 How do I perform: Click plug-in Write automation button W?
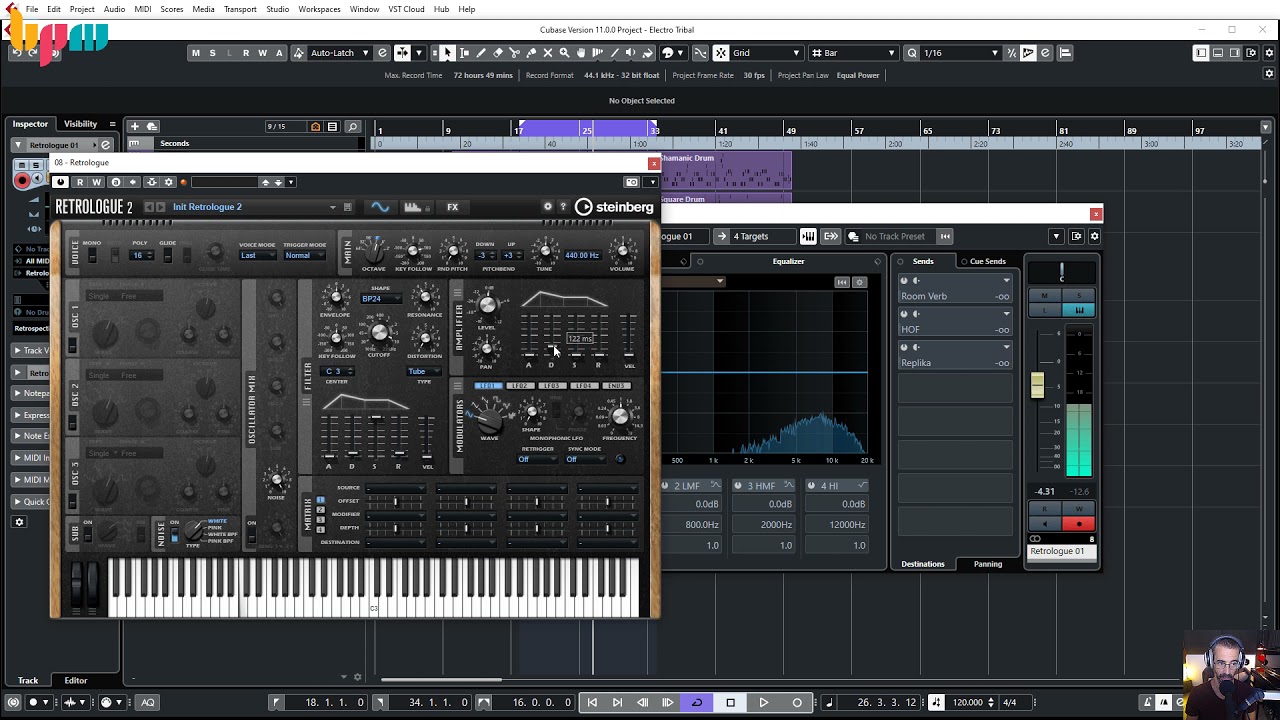[x=97, y=182]
